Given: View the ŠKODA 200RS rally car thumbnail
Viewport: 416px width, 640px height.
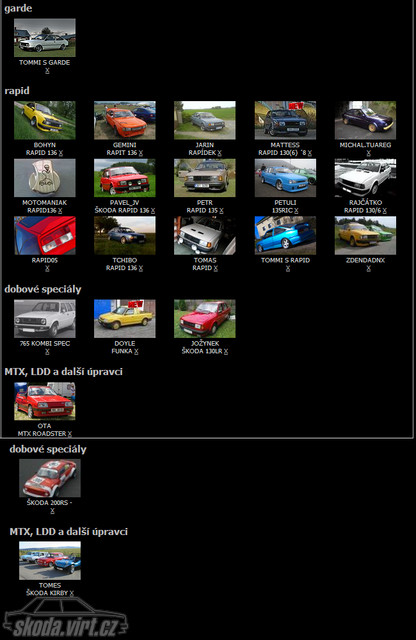Looking at the screenshot, I should (x=50, y=478).
